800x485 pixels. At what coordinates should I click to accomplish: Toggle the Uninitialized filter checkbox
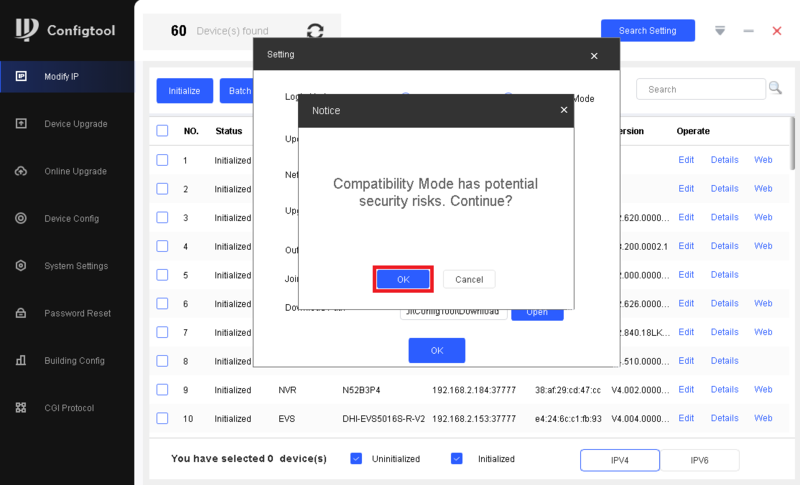click(x=356, y=458)
